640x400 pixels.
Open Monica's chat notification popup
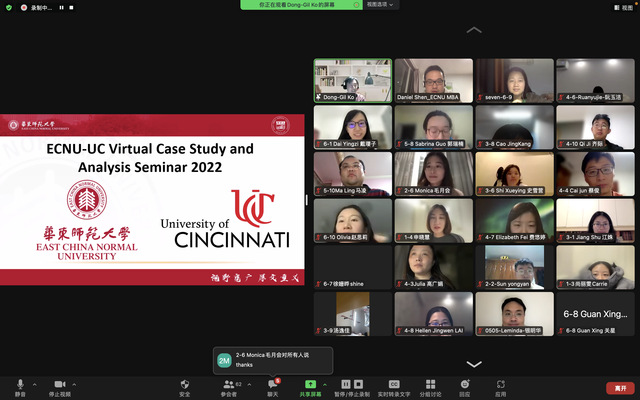(273, 360)
